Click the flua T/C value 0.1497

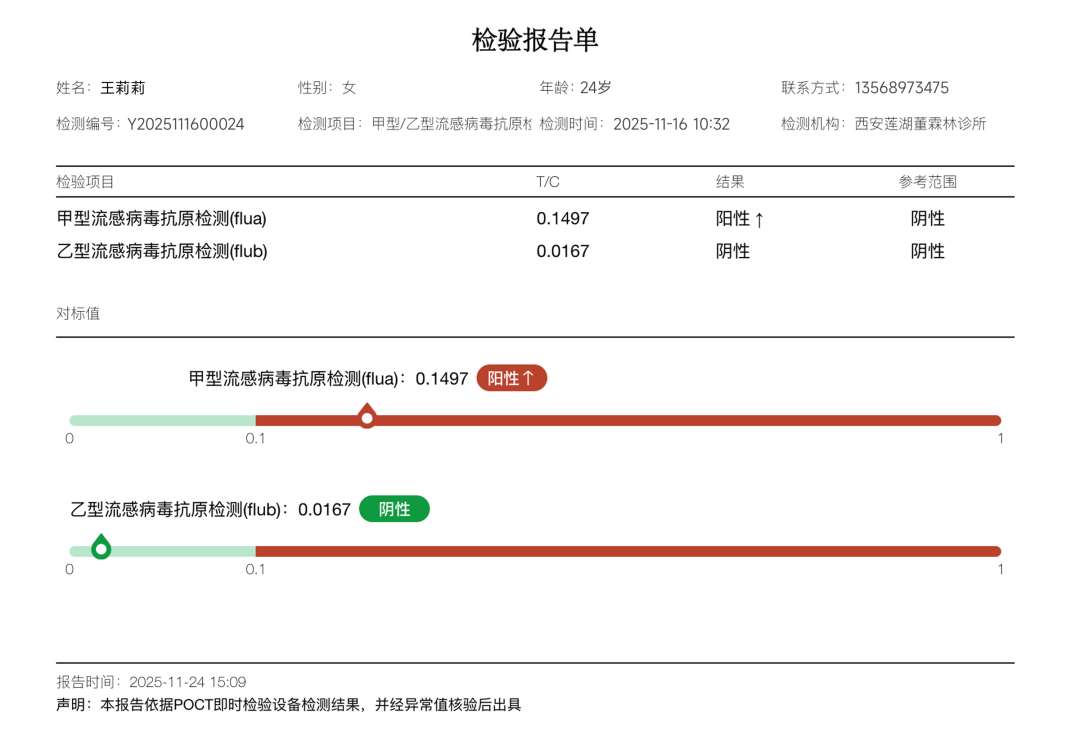coord(563,218)
